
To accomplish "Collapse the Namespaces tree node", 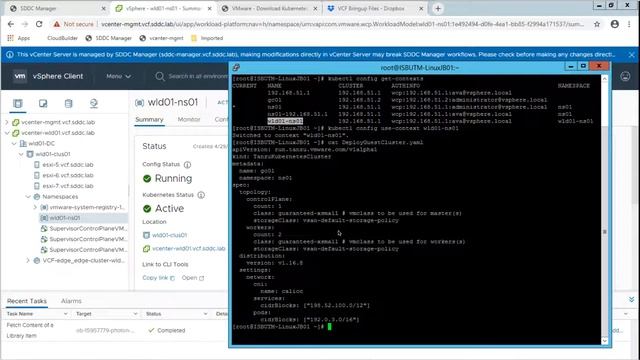I will point(28,197).
